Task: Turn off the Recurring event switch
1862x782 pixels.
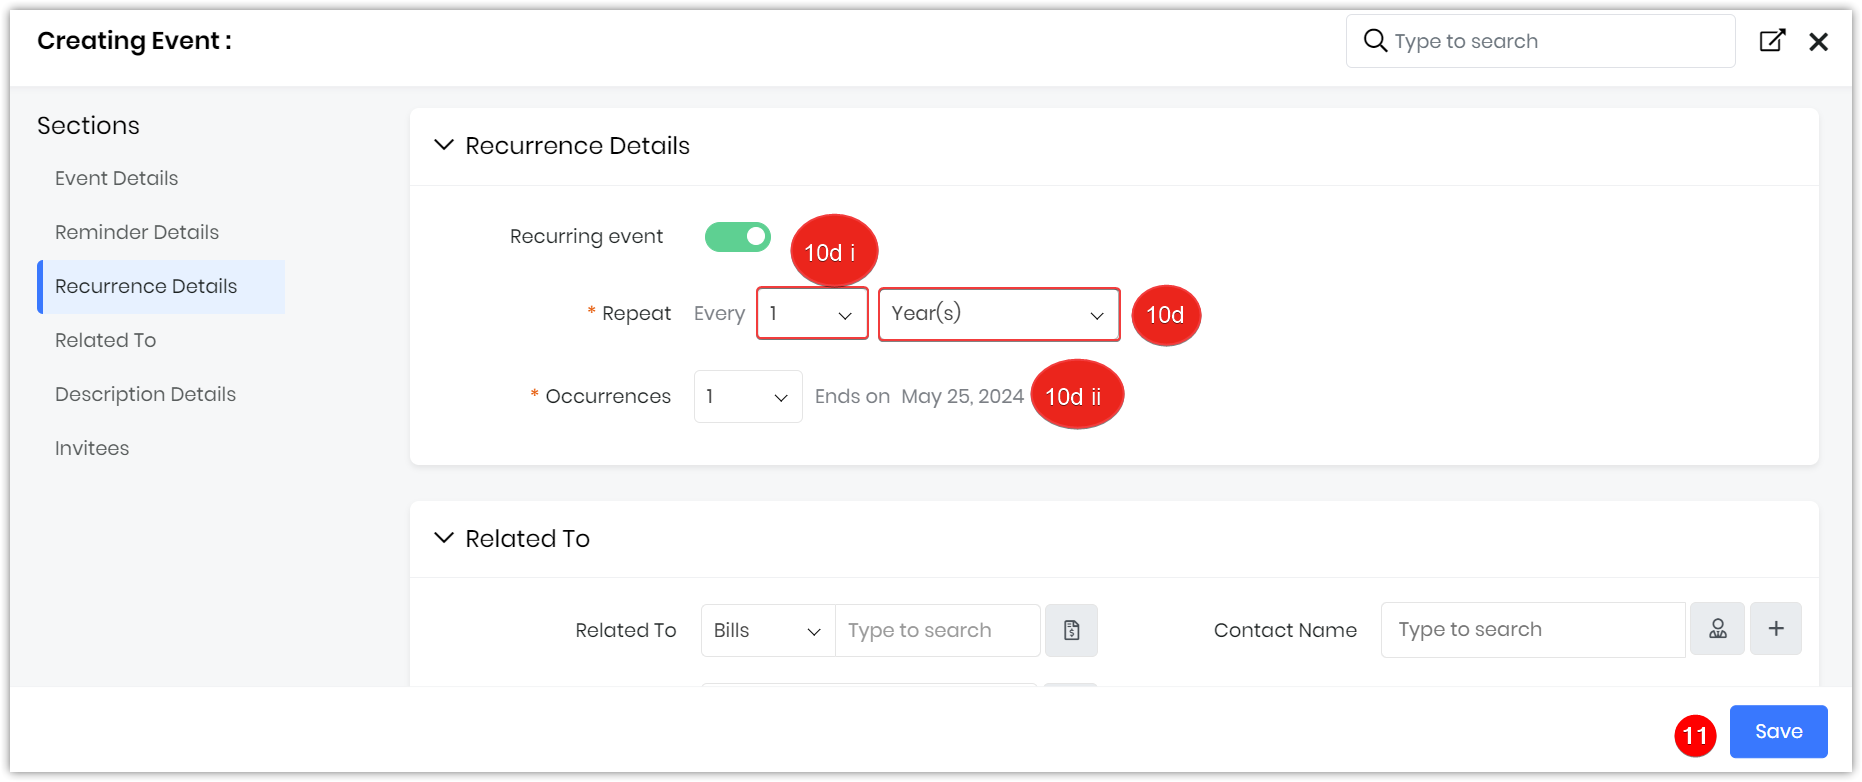Action: coord(738,237)
